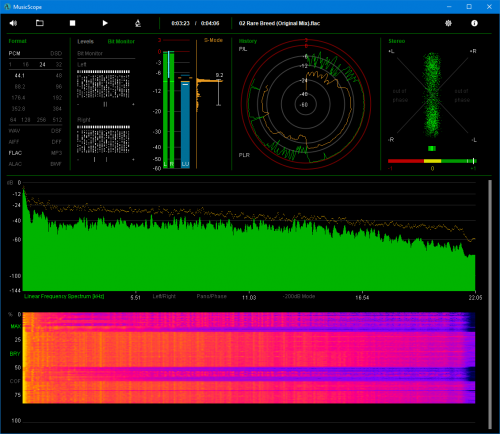Click the microscope analysis icon
The image size is (500, 434).
(x=138, y=23)
